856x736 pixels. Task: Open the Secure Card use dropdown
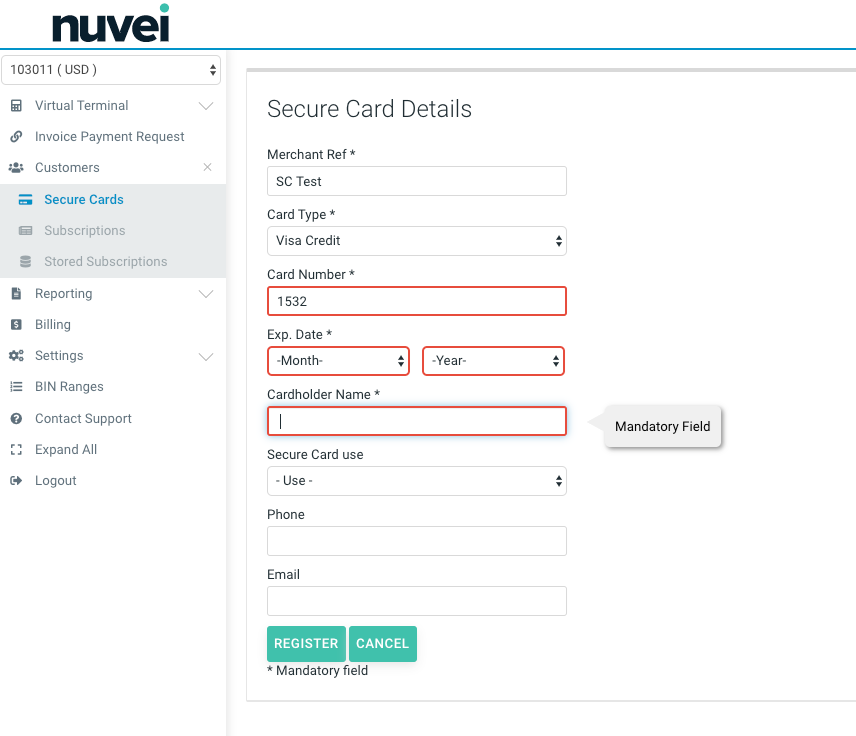[x=416, y=481]
